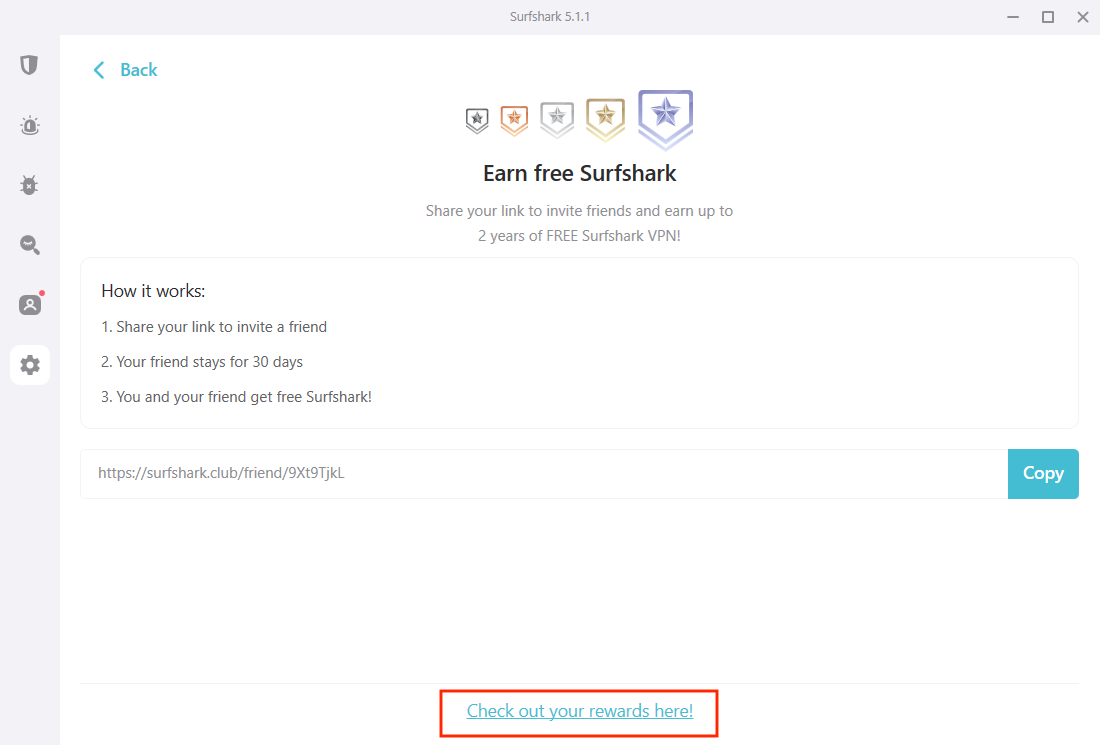Click the orange star badge
Image resolution: width=1100 pixels, height=745 pixels.
coord(514,119)
